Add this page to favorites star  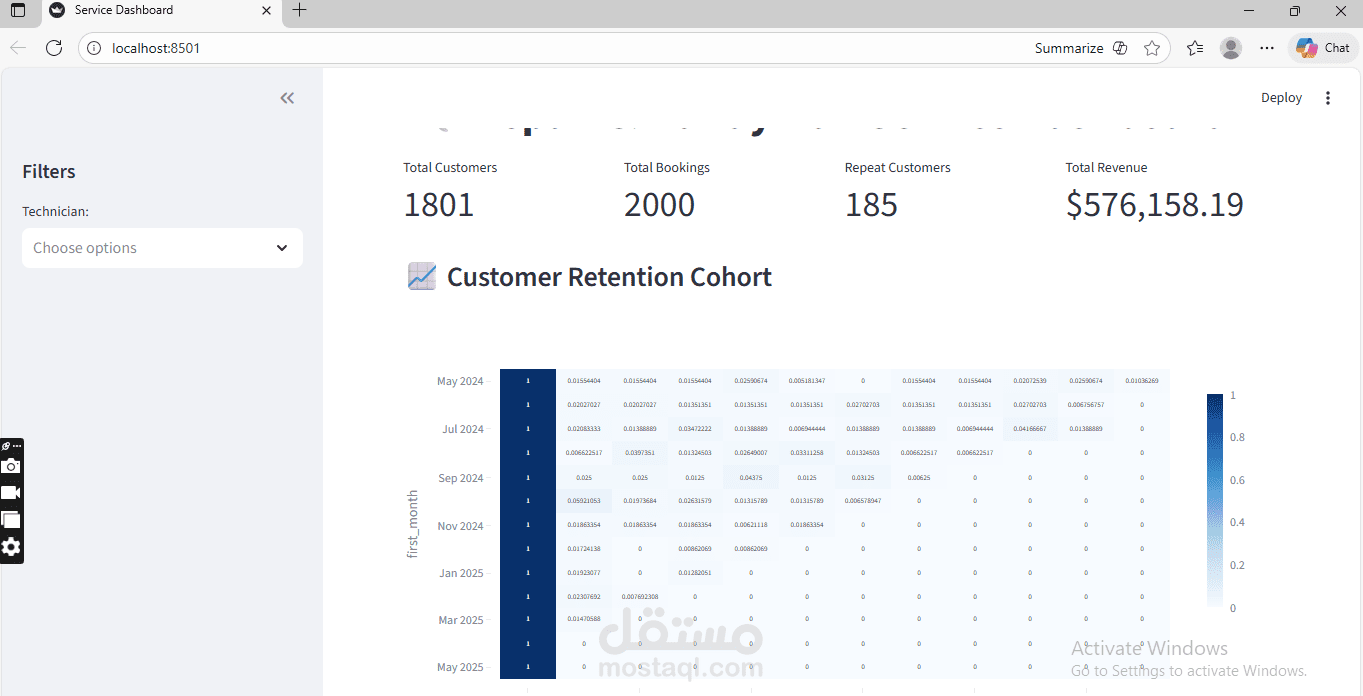(x=1152, y=48)
